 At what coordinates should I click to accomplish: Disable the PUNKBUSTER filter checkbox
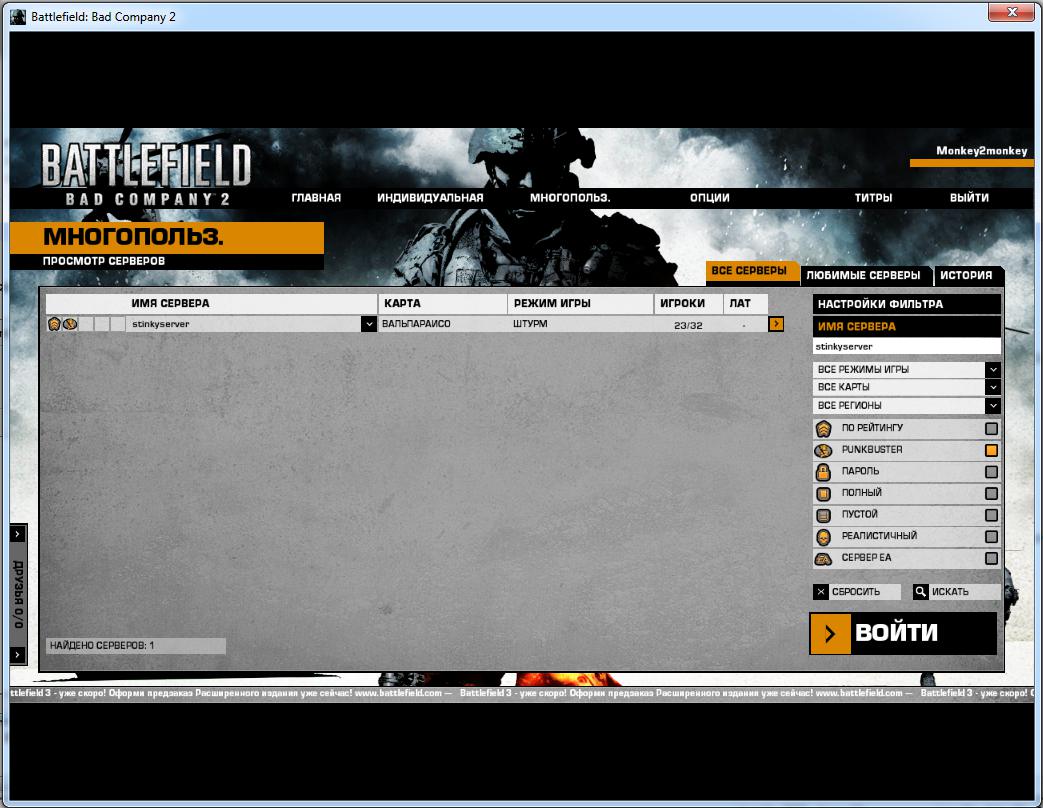click(991, 451)
